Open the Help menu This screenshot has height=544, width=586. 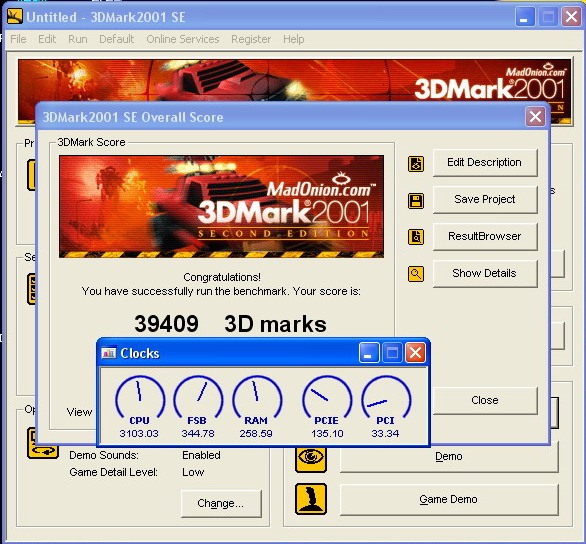coord(294,39)
